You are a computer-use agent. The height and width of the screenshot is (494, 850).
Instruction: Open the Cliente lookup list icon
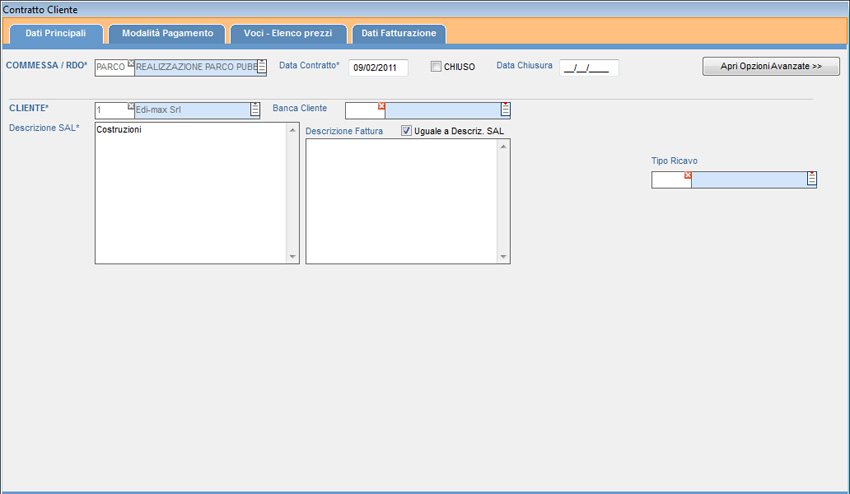(x=255, y=110)
